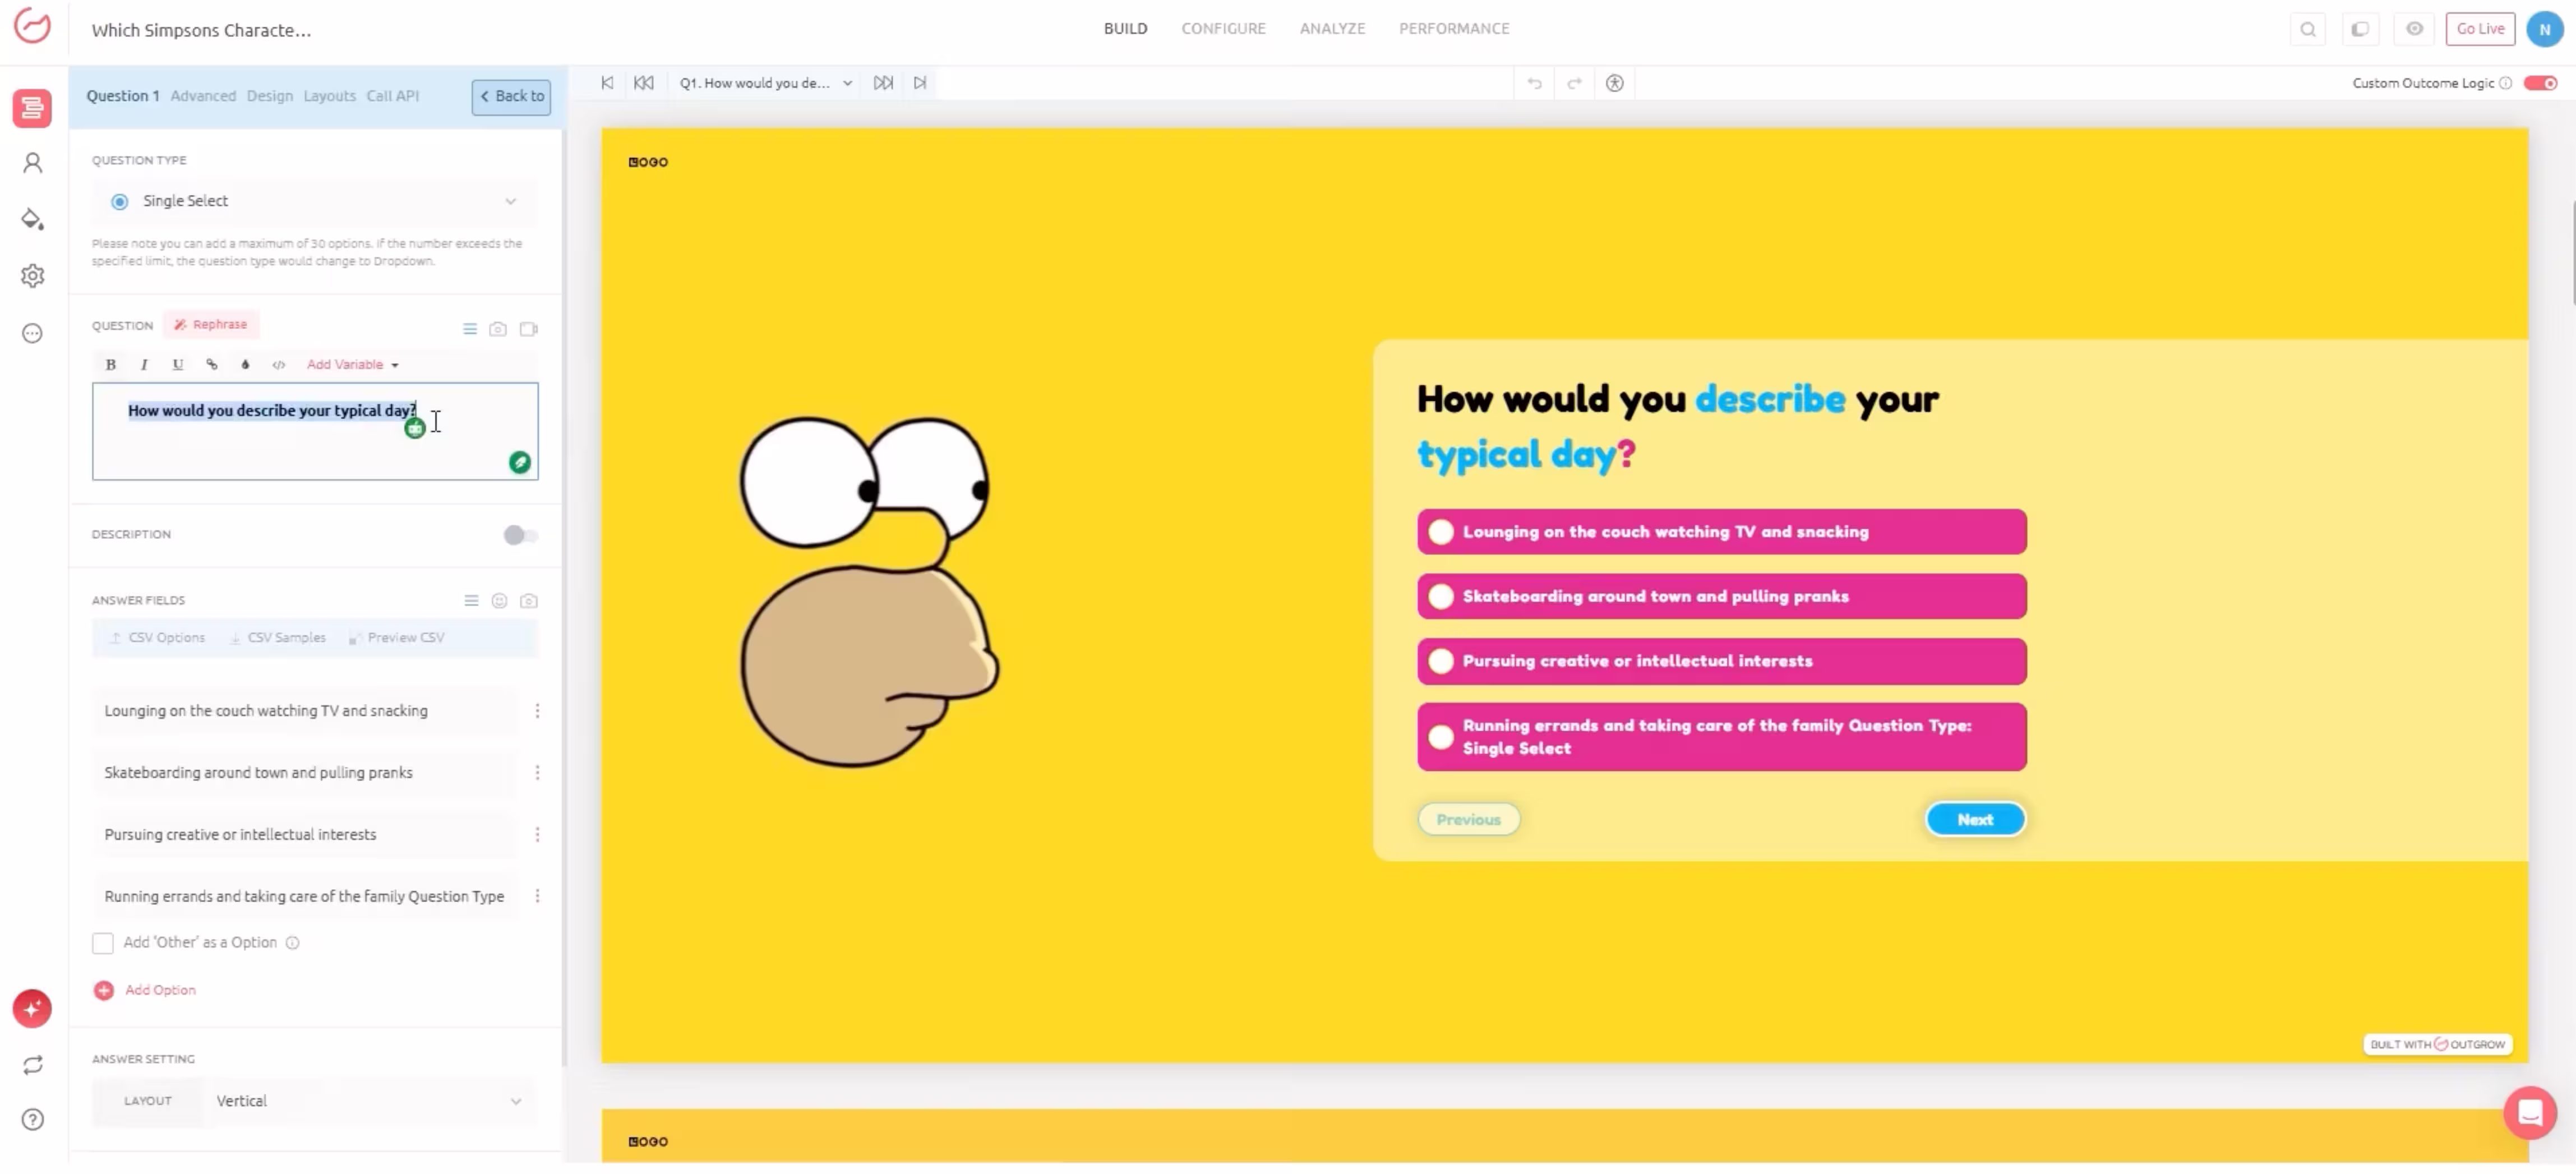The image size is (2576, 1174).
Task: Click the preview eye icon in top bar
Action: 2414,29
